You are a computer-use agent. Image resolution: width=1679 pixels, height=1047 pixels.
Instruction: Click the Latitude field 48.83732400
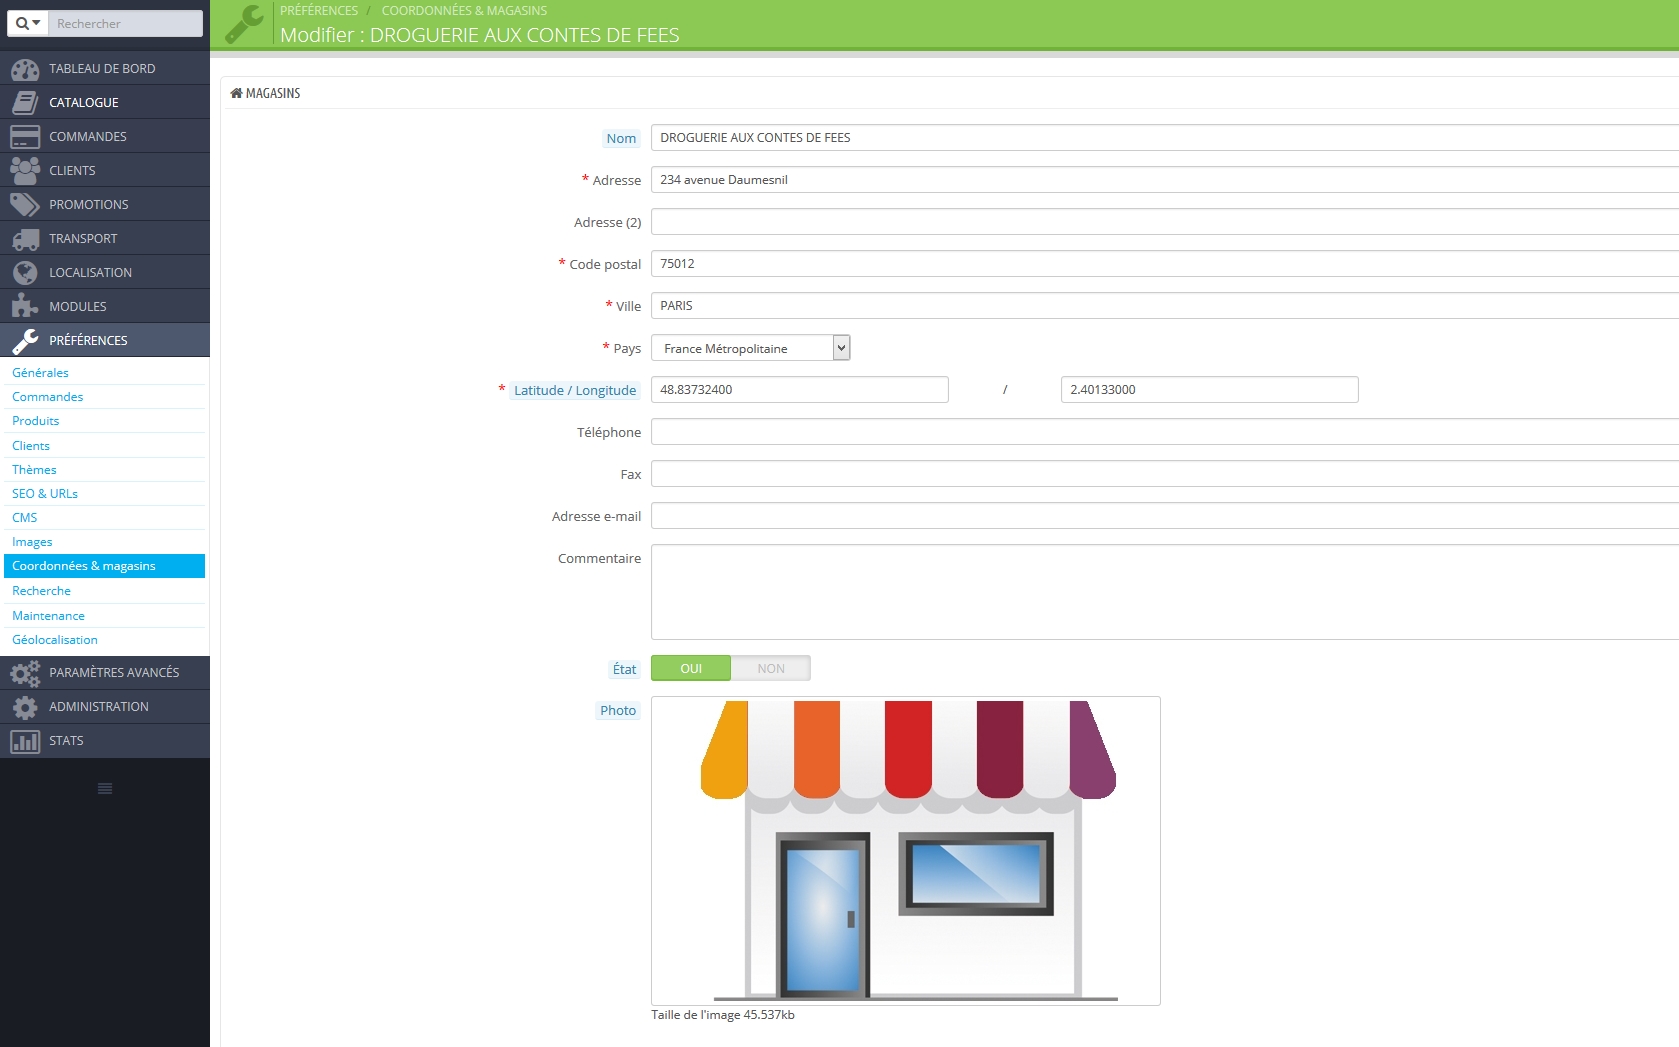[x=800, y=390]
